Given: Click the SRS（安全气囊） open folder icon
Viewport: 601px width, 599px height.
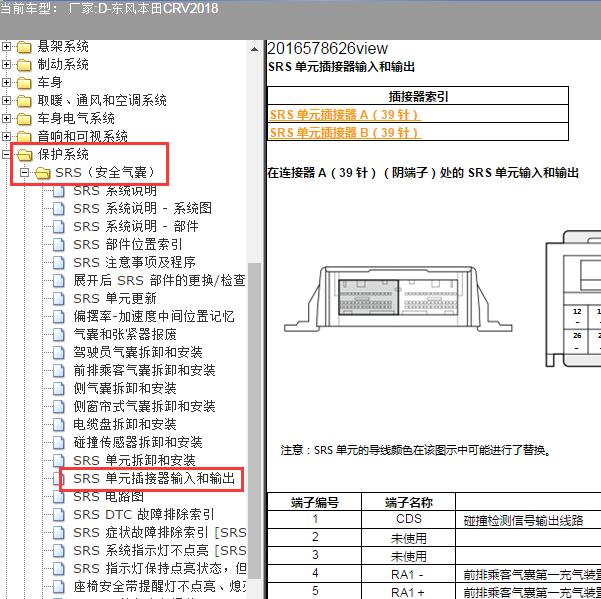Looking at the screenshot, I should point(43,173).
